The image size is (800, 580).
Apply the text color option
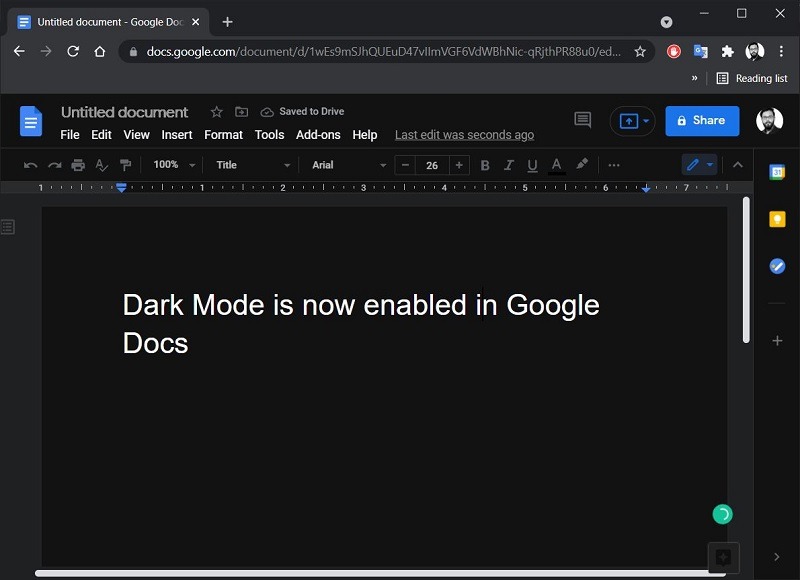click(x=556, y=165)
